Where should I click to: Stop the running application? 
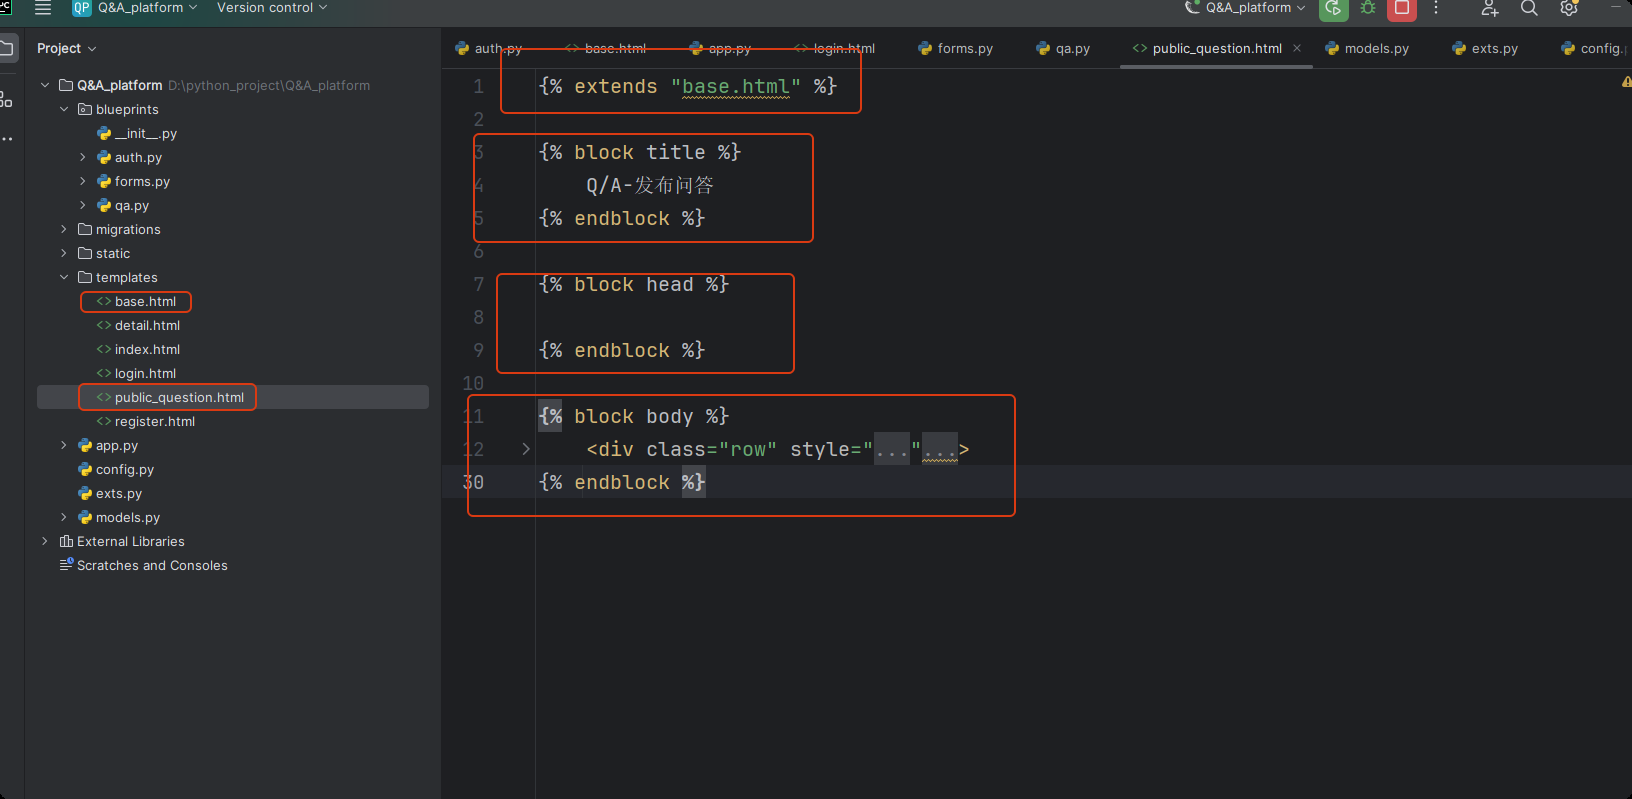point(1402,9)
